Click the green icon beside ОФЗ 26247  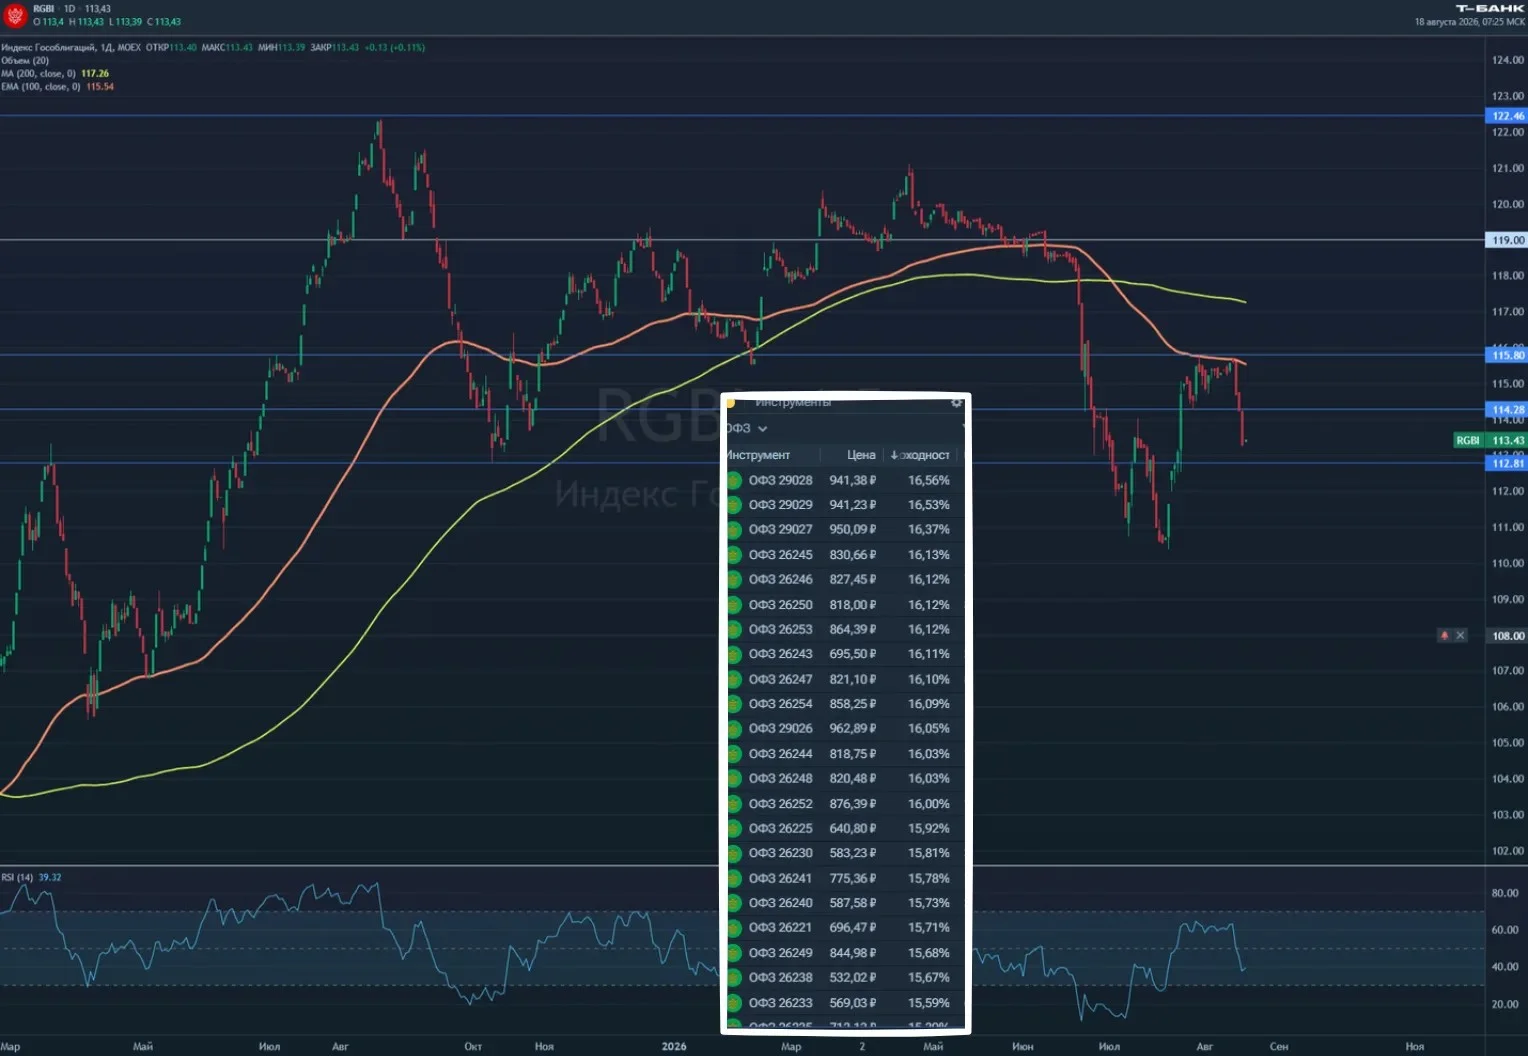pyautogui.click(x=734, y=679)
